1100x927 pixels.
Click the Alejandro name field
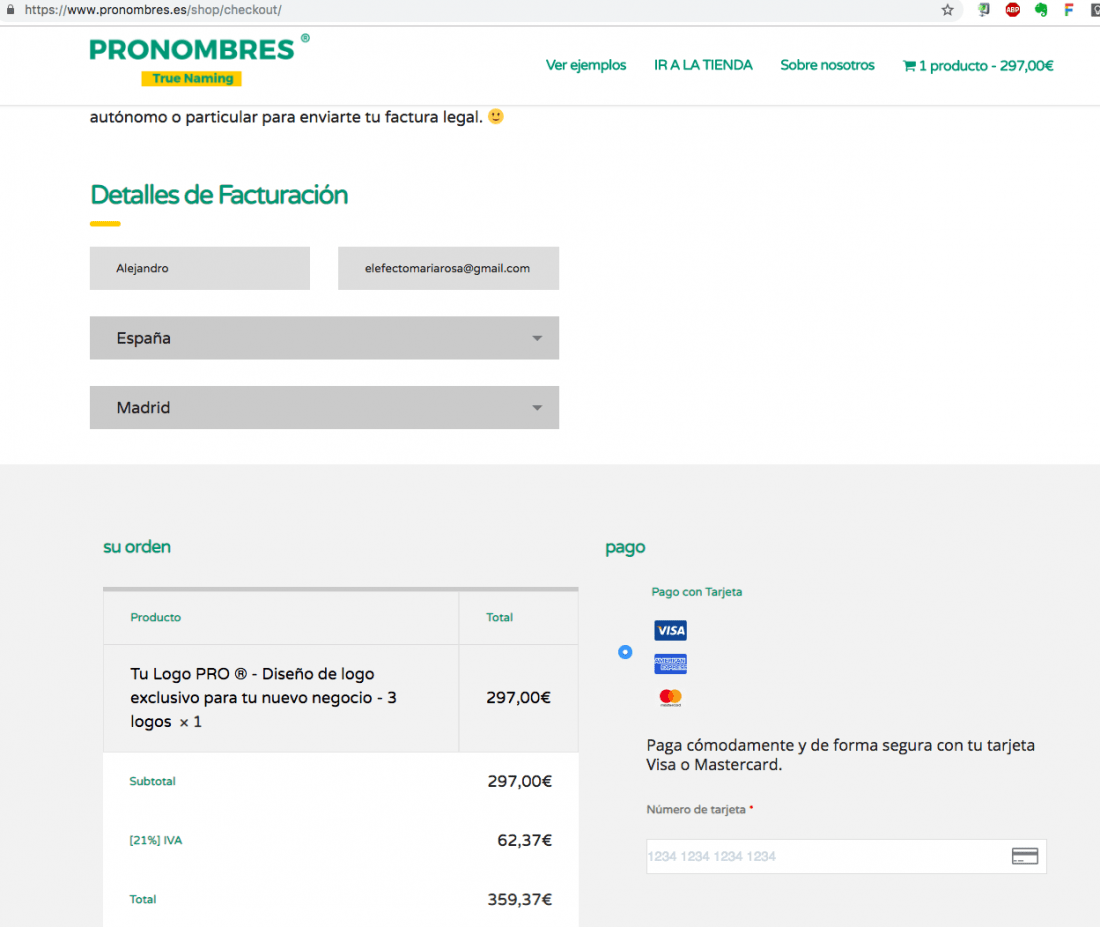[x=200, y=268]
